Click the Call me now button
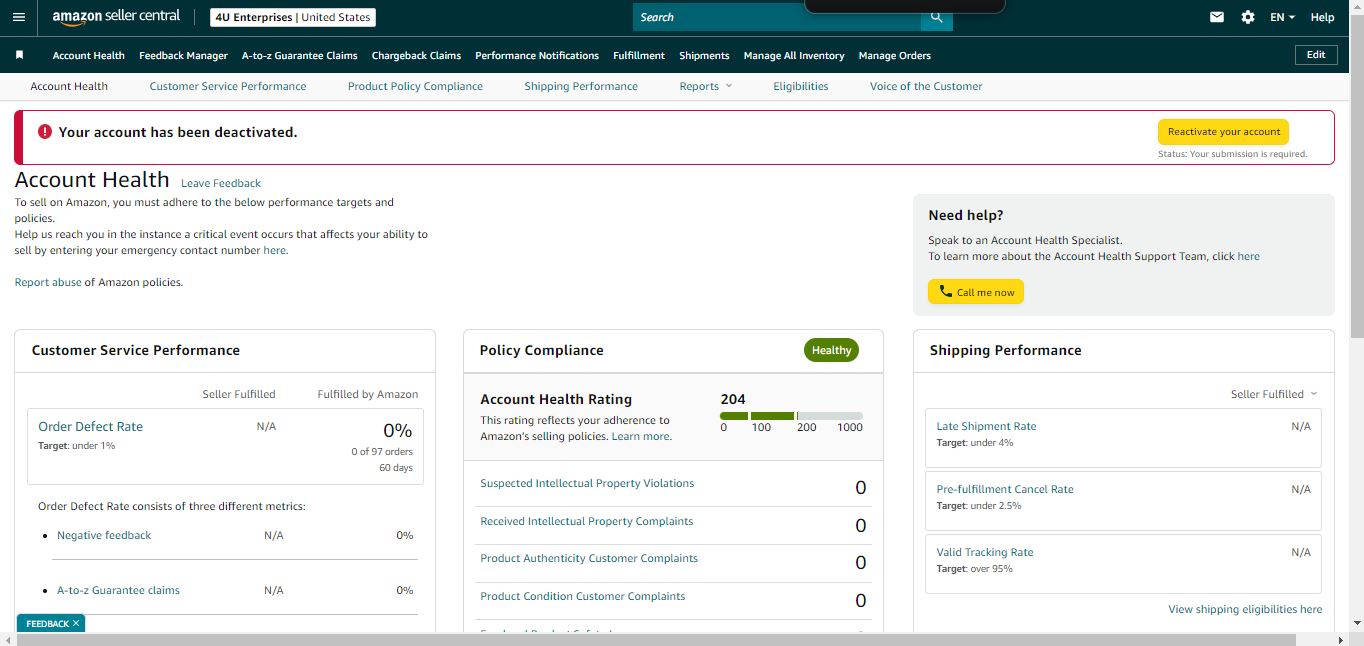 (976, 292)
